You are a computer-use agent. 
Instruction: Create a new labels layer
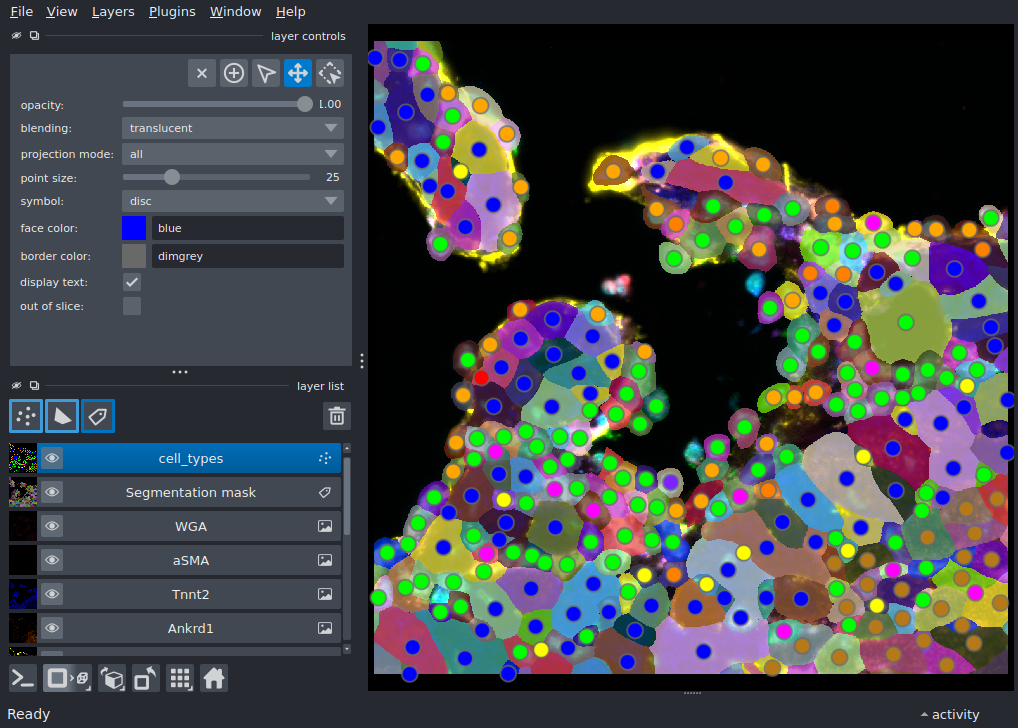tap(98, 416)
